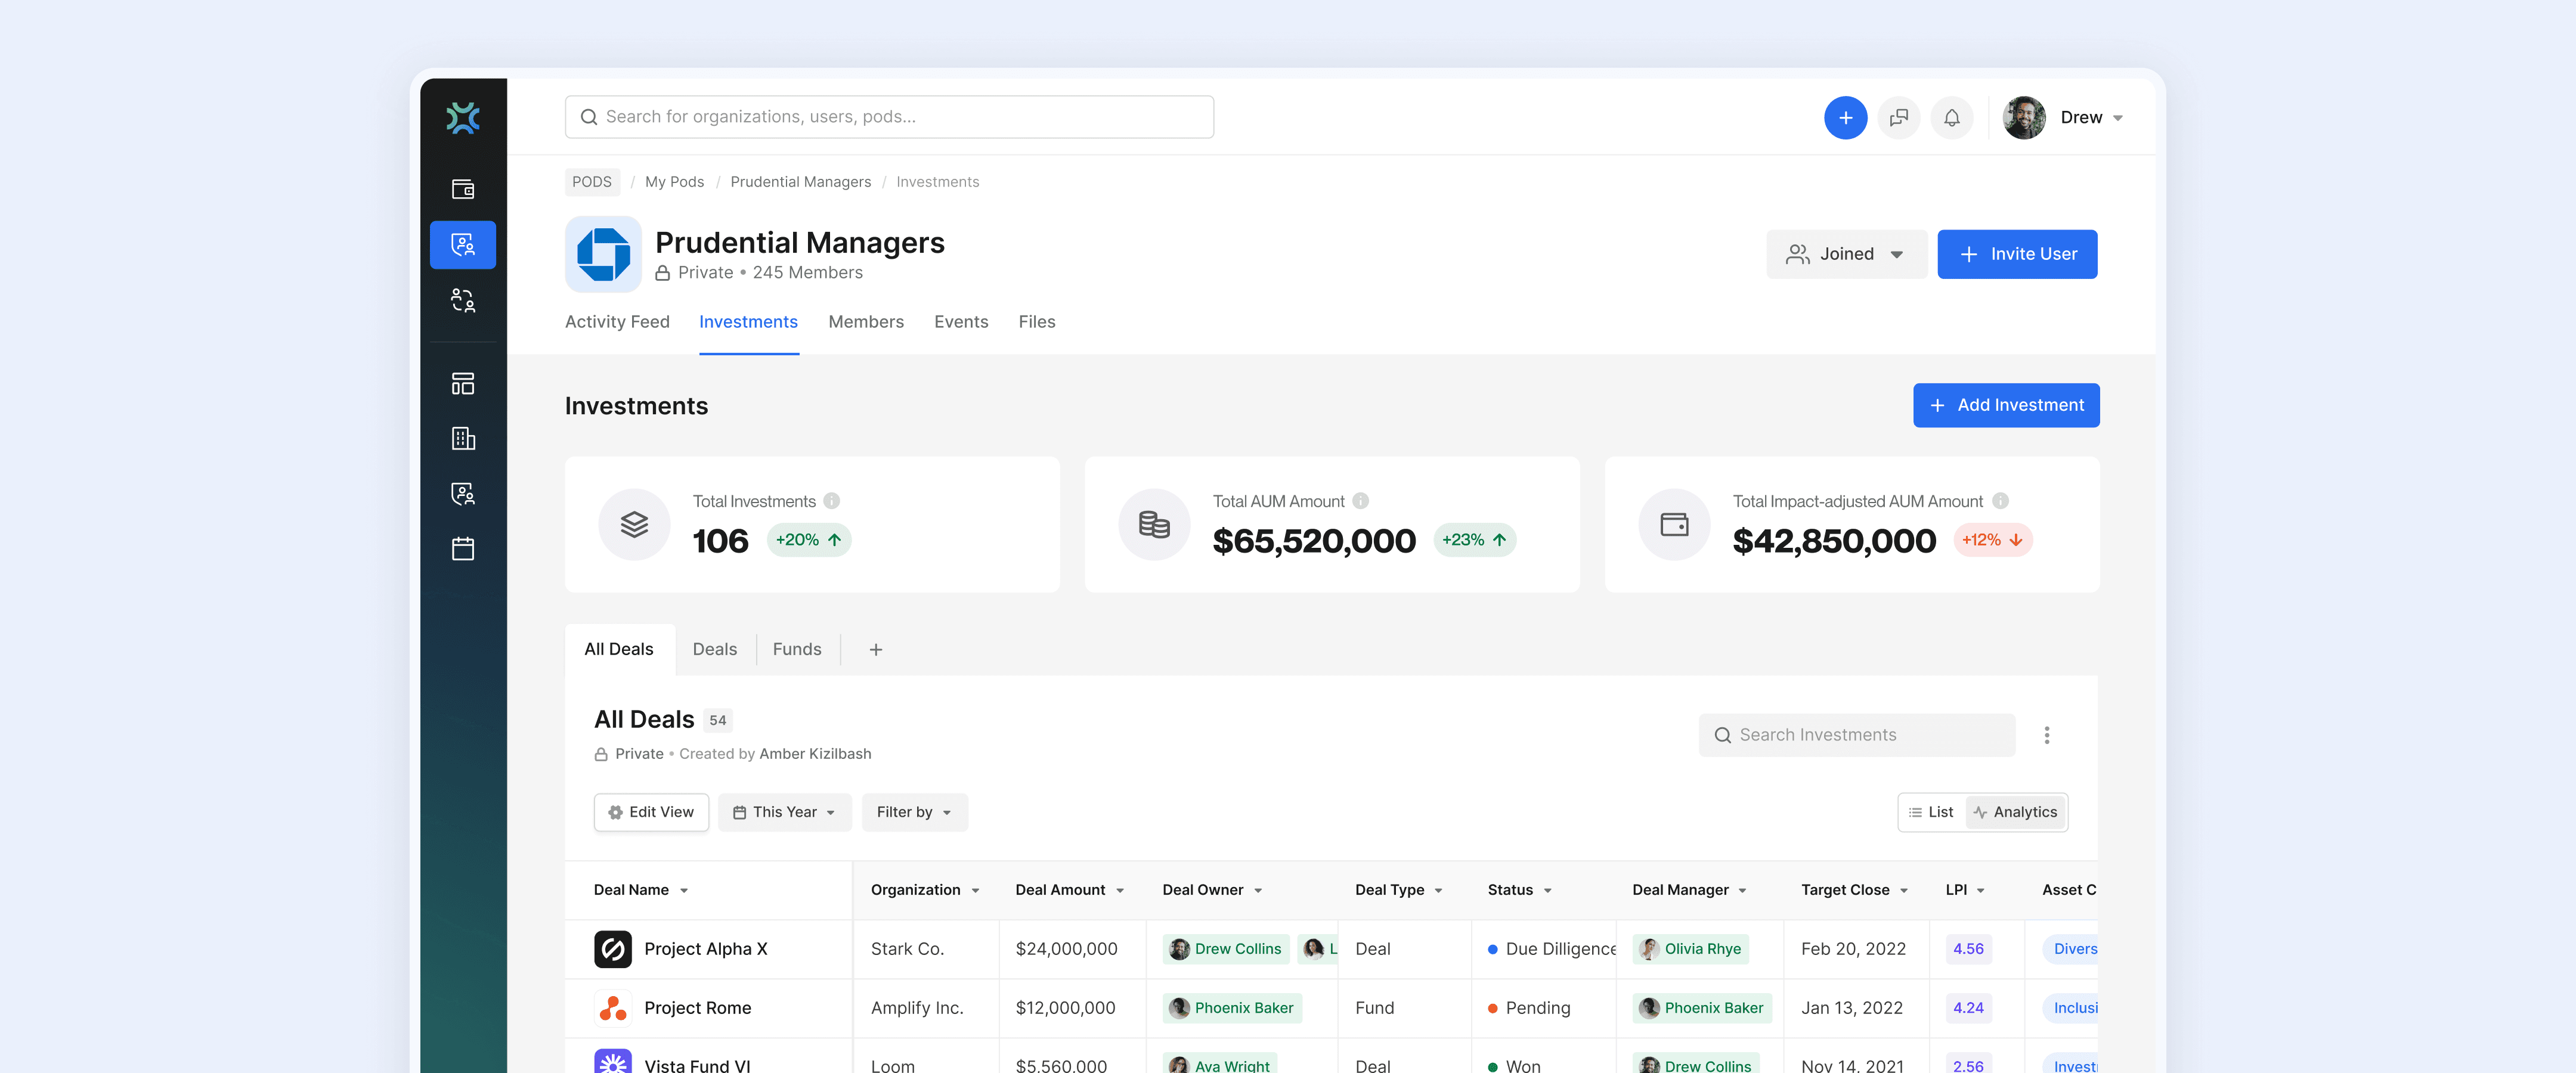Open the notifications bell icon
The image size is (2576, 1073).
pyautogui.click(x=1951, y=118)
